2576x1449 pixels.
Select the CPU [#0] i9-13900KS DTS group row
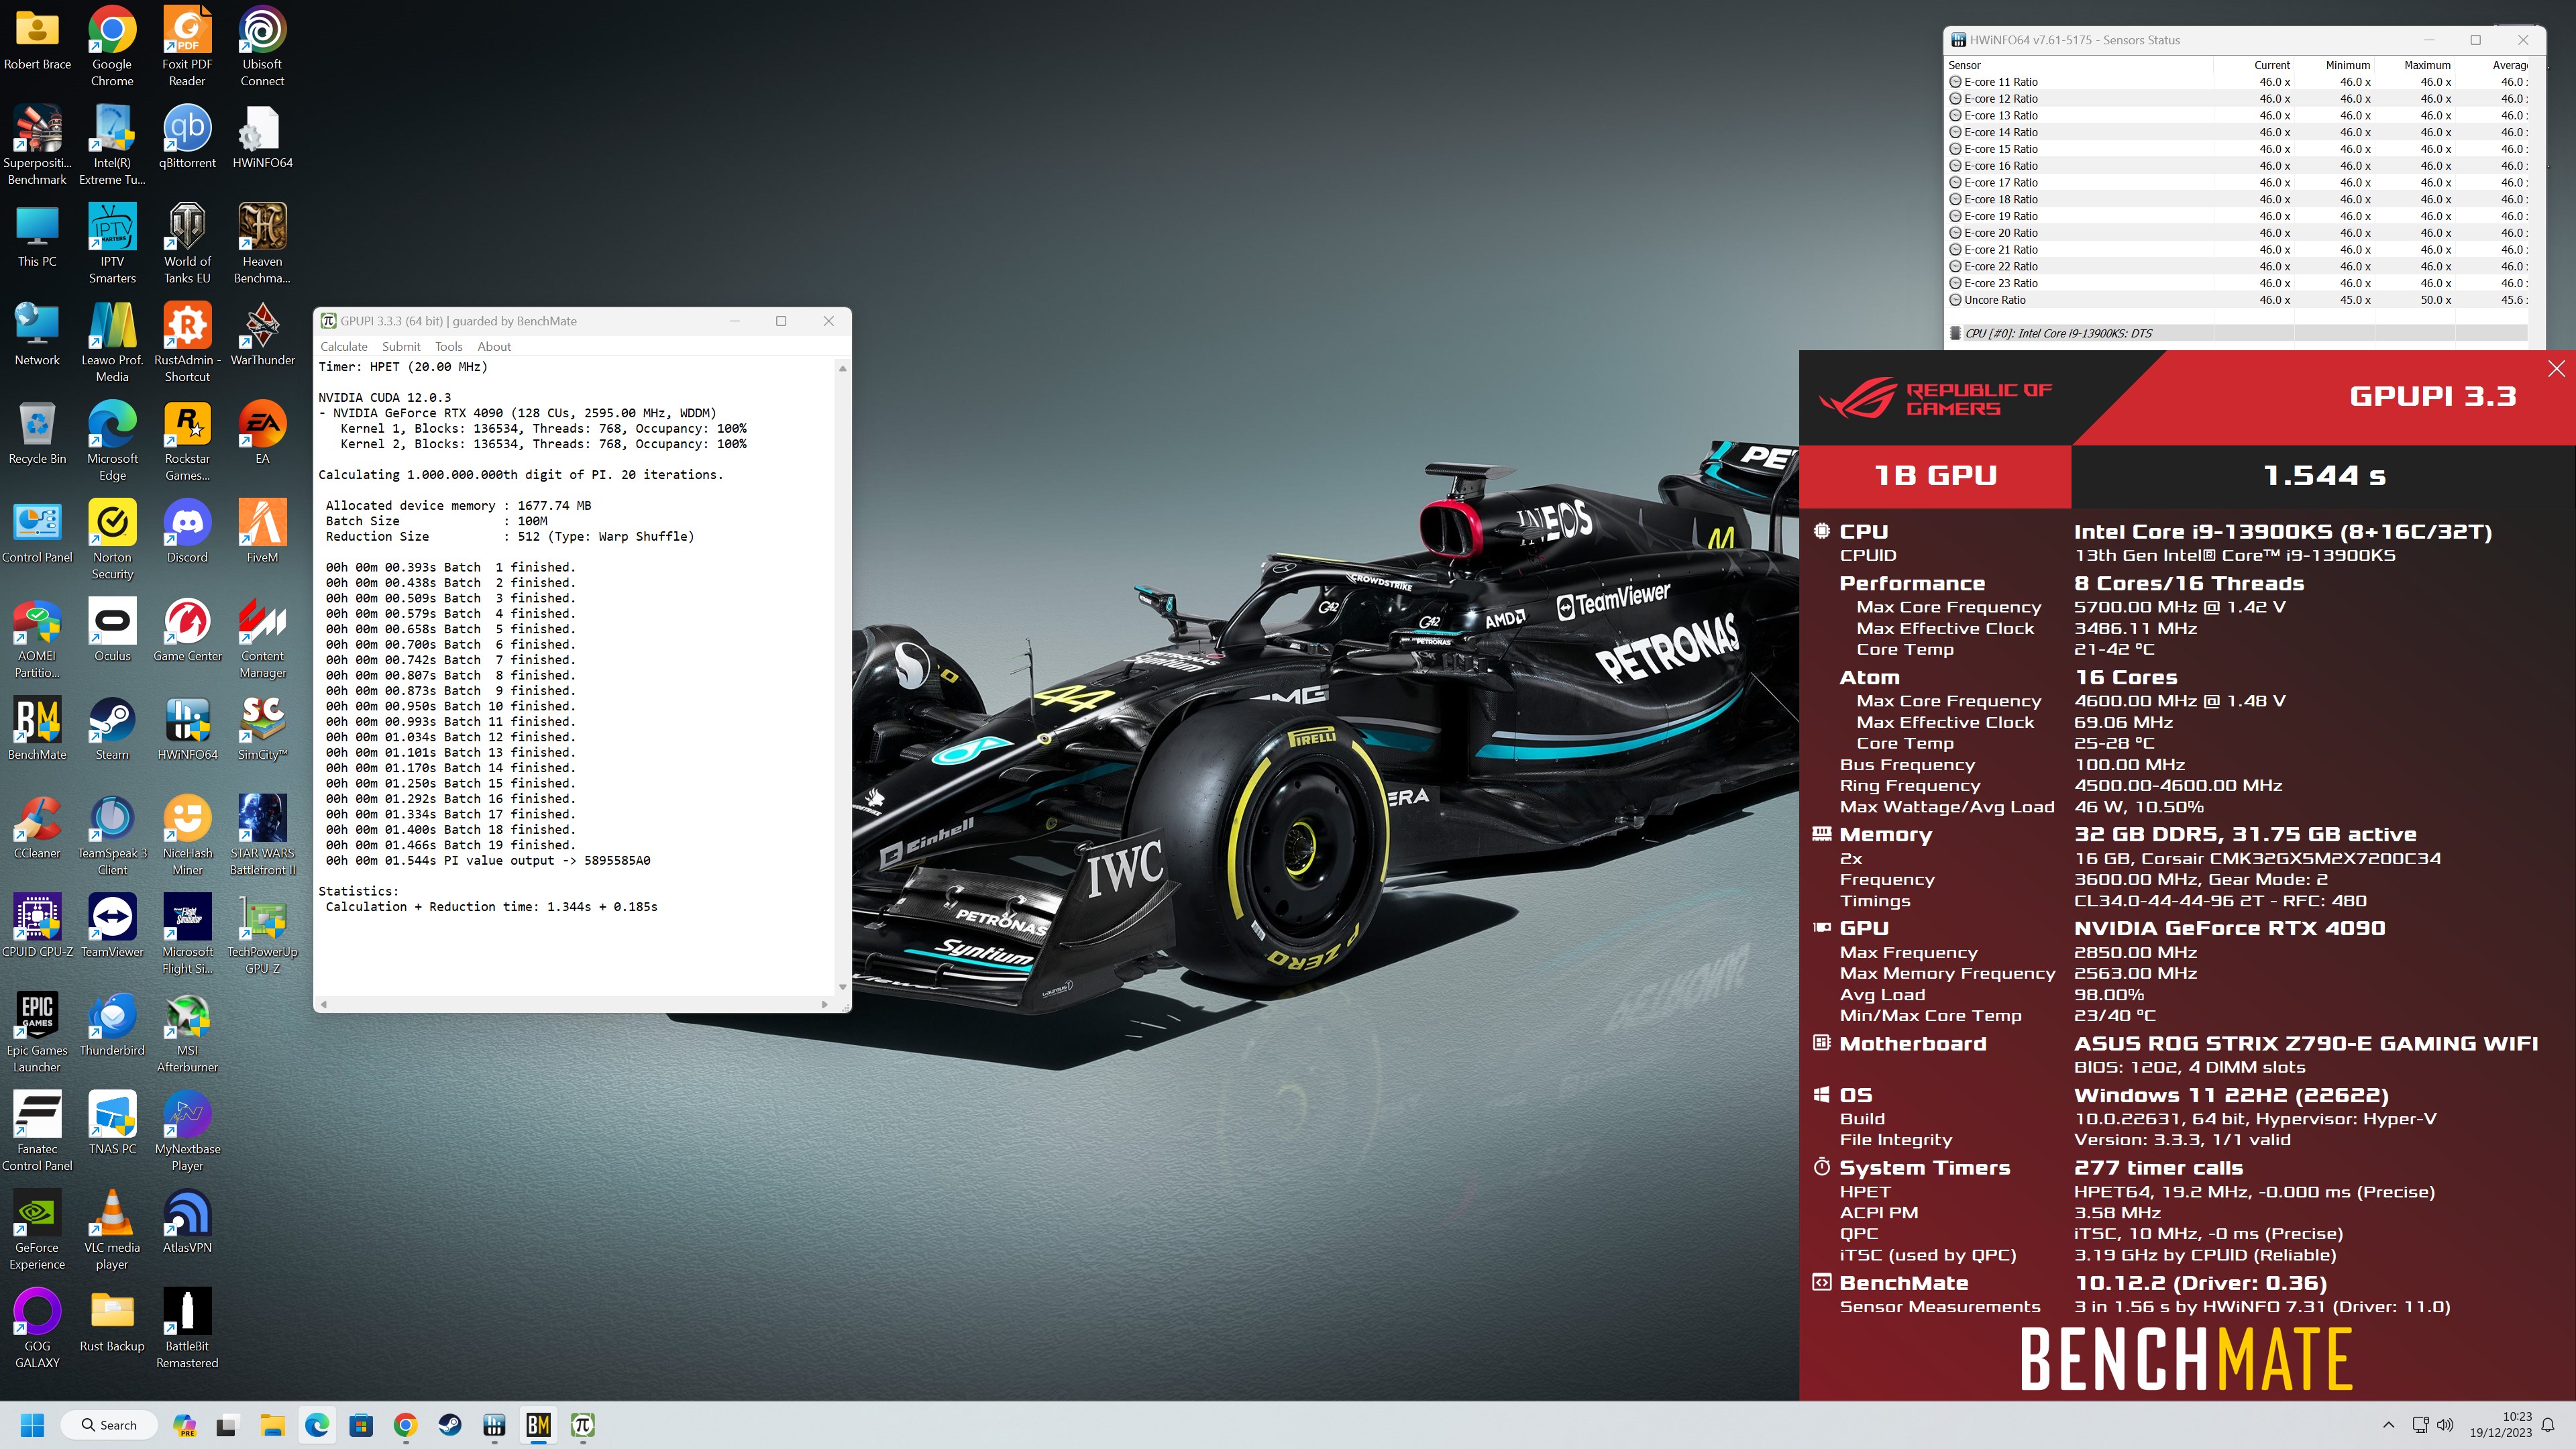point(2237,333)
